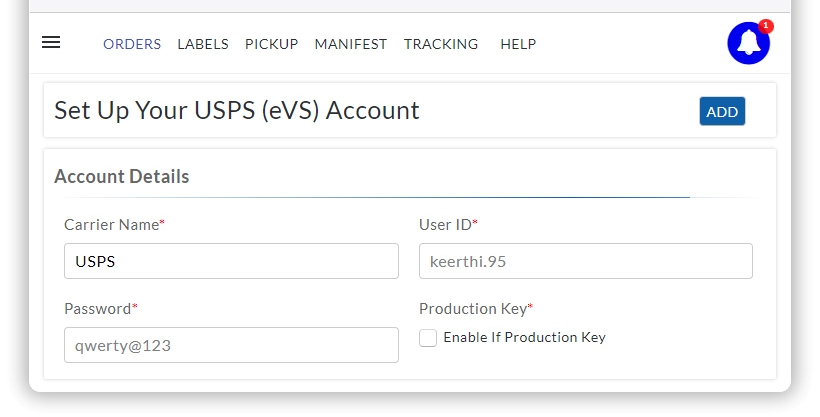The width and height of the screenshot is (820, 417).
Task: Click the Account Details heading
Action: (x=121, y=176)
